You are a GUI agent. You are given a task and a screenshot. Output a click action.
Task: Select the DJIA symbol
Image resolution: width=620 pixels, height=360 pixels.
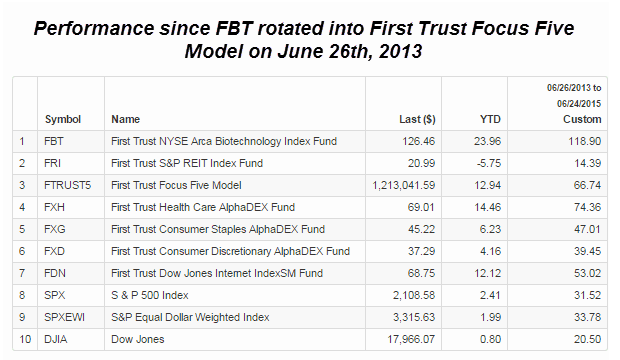pyautogui.click(x=56, y=339)
